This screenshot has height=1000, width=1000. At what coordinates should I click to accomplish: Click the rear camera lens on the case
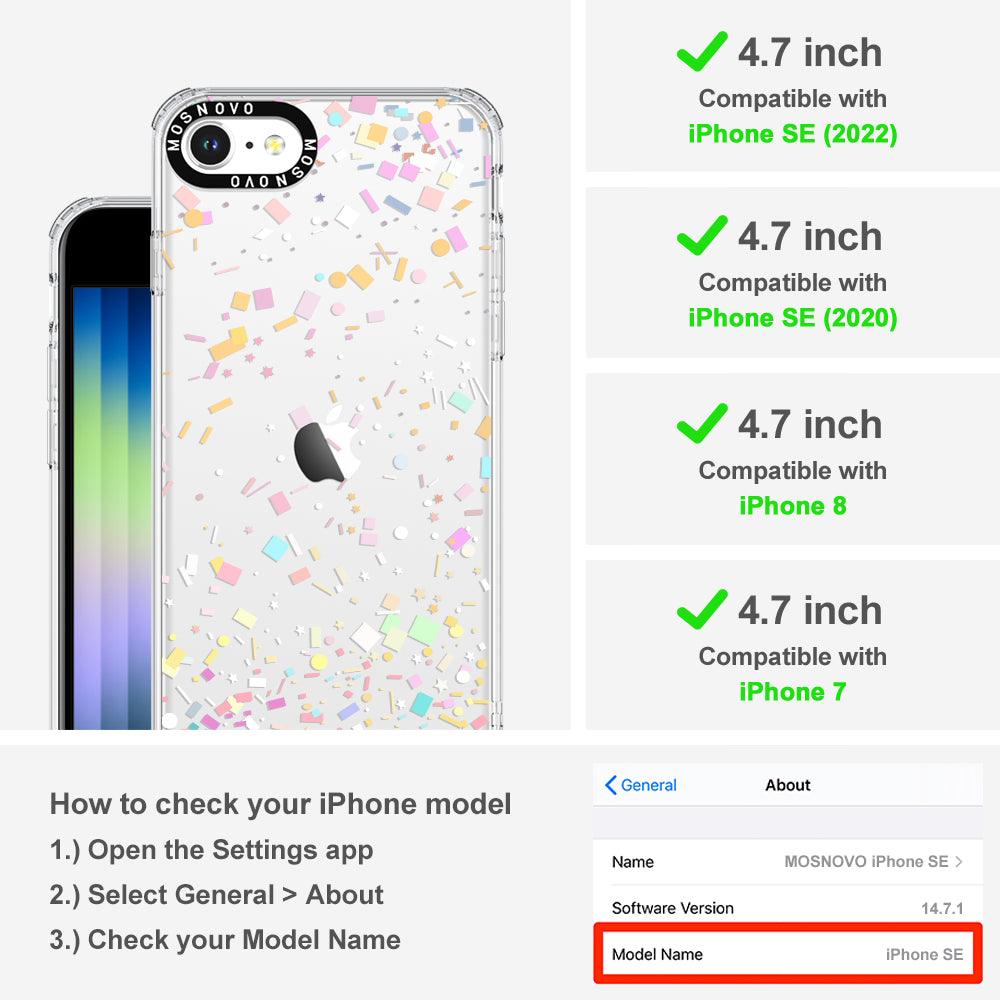pyautogui.click(x=209, y=145)
